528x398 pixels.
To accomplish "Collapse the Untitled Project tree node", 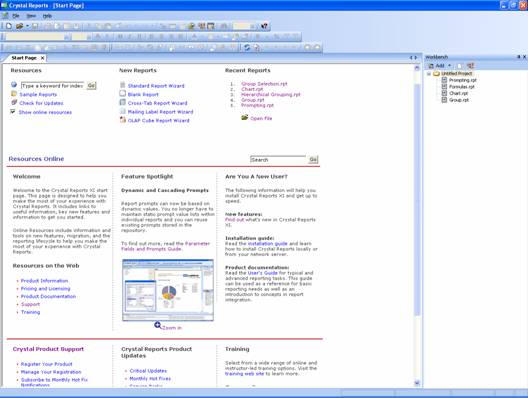I will point(429,73).
